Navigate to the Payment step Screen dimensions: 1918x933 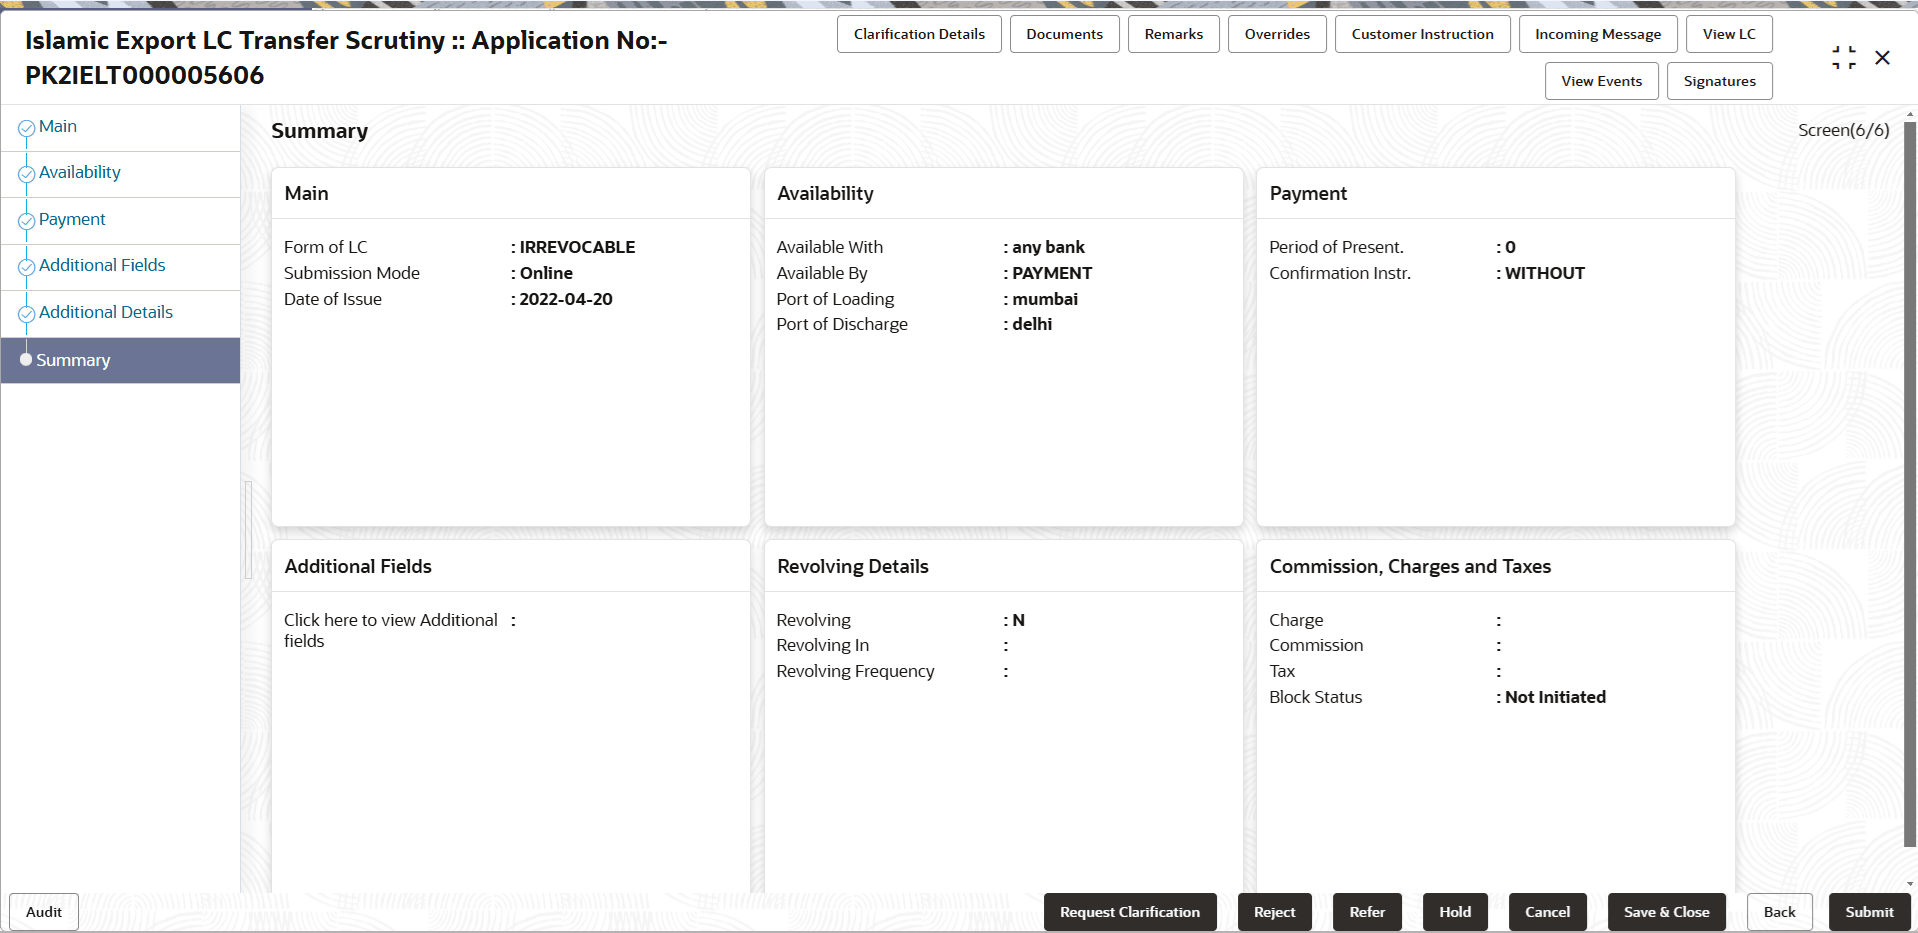point(72,220)
